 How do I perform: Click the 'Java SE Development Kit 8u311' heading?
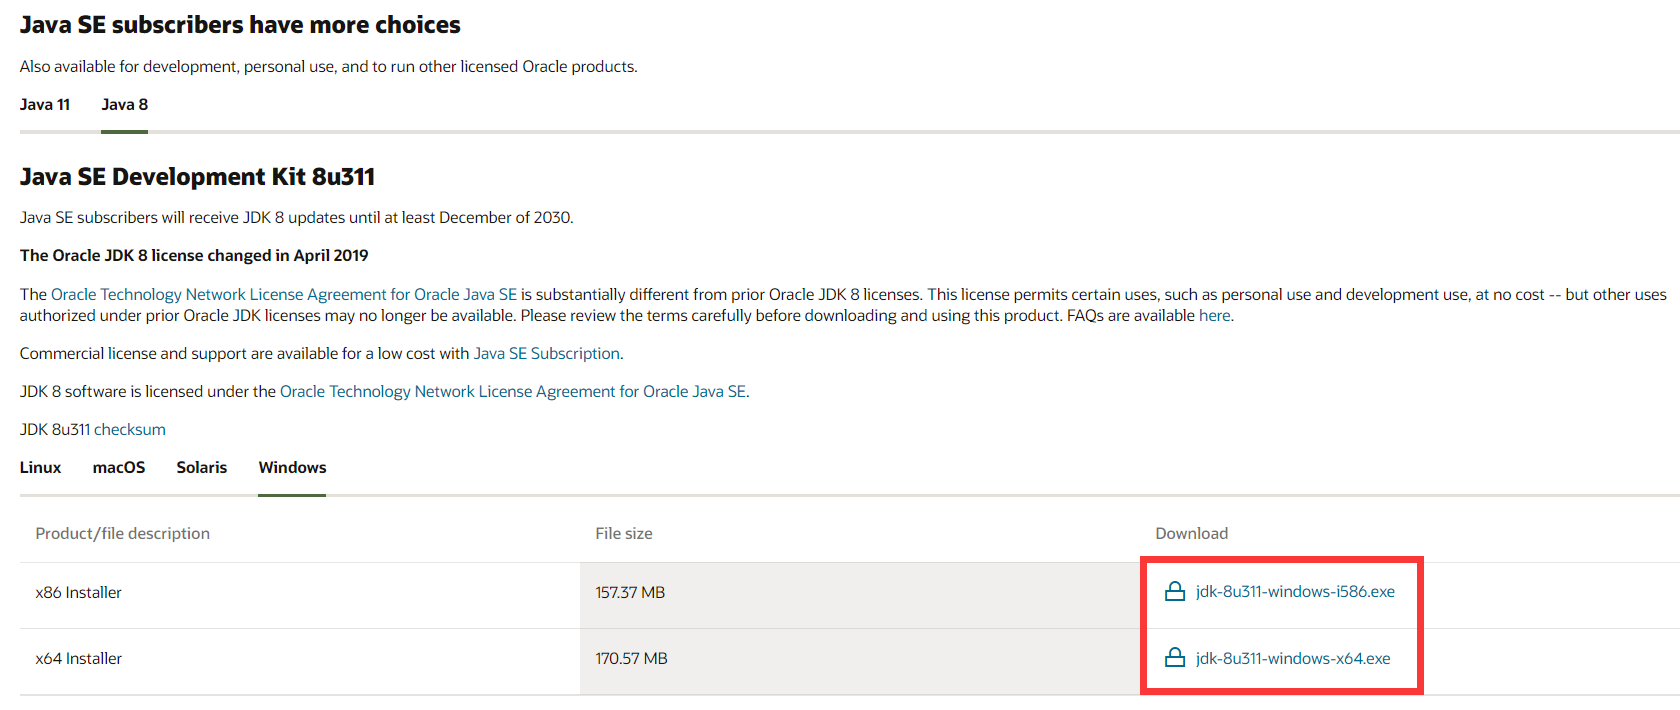tap(197, 177)
